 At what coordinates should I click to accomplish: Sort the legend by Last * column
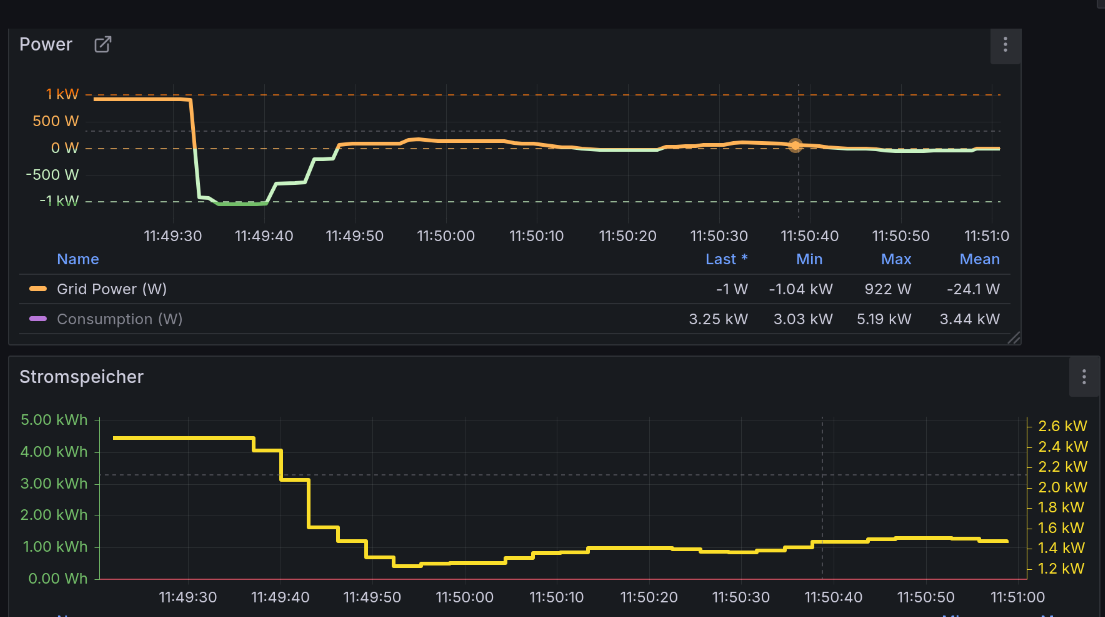726,259
